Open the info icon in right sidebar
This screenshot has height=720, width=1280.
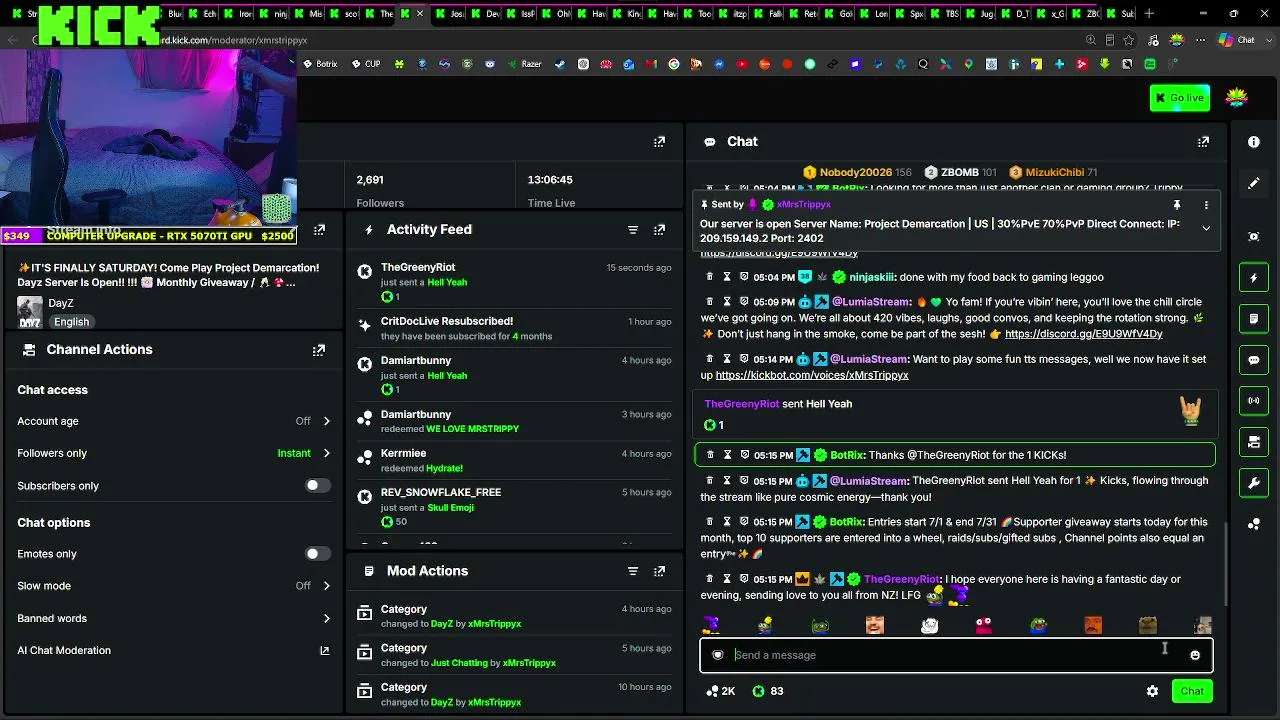[1254, 142]
